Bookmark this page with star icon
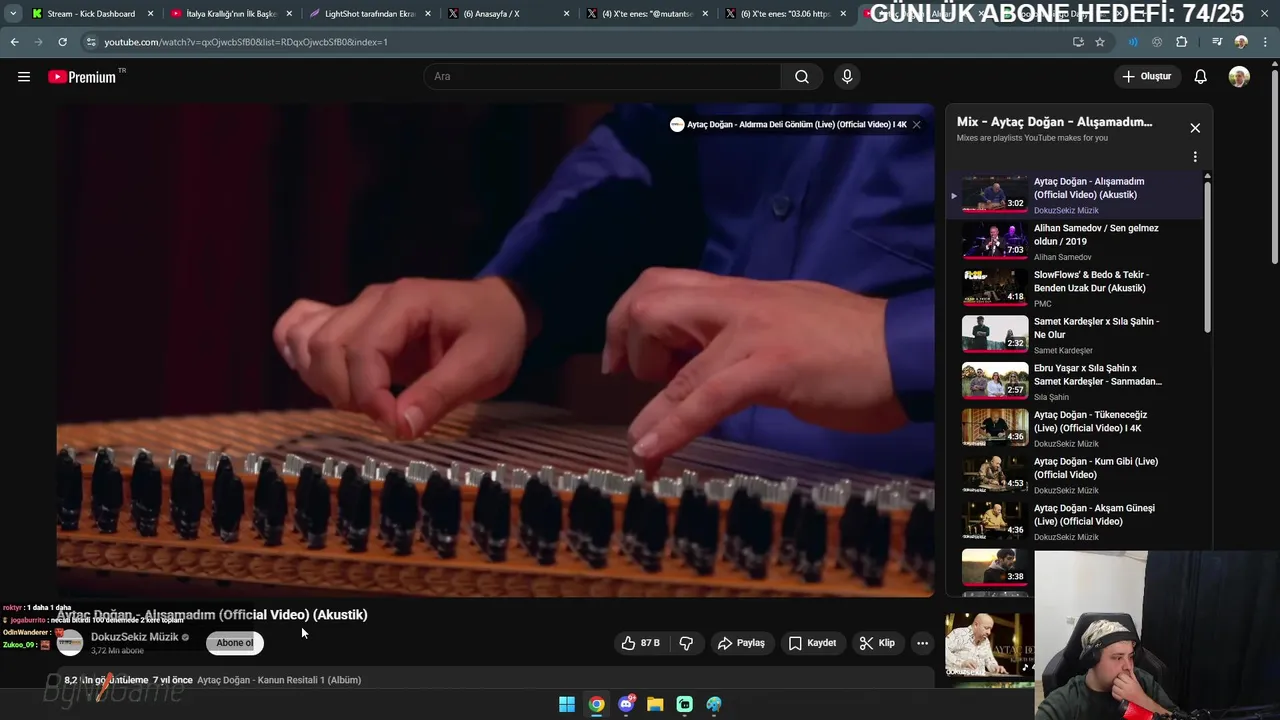1280x720 pixels. [x=1100, y=42]
